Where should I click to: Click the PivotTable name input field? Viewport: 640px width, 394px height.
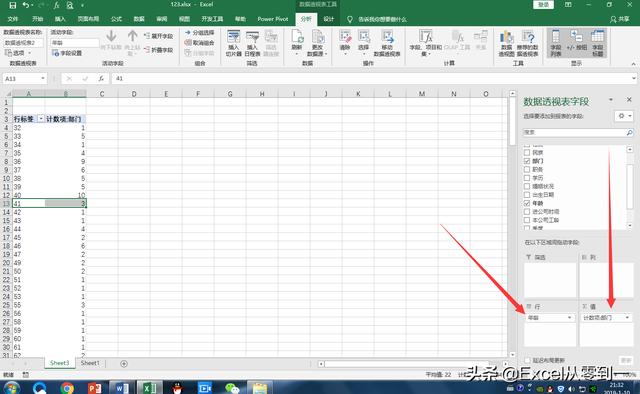pos(23,42)
